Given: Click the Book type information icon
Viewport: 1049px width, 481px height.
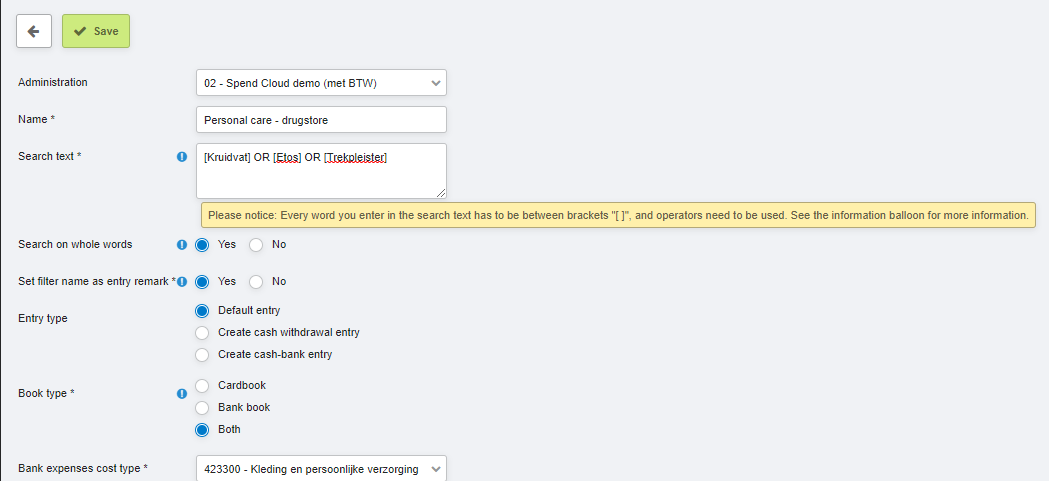Looking at the screenshot, I should tap(182, 393).
